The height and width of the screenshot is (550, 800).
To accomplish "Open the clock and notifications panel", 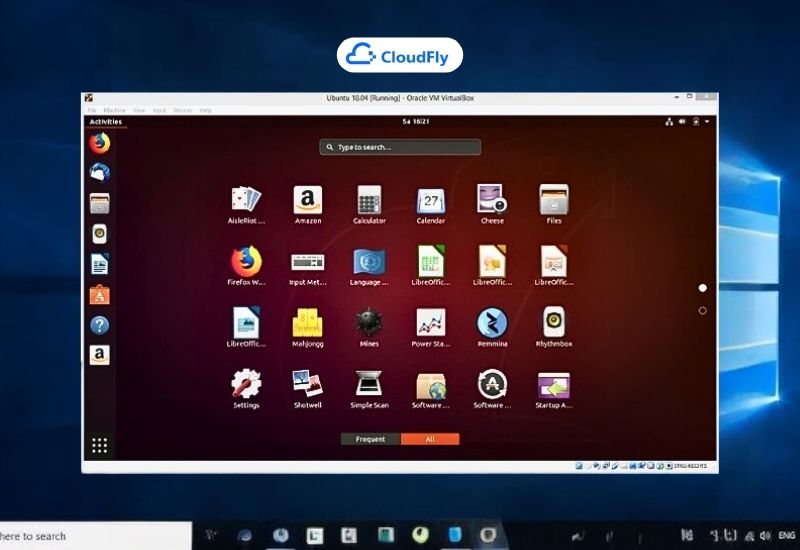I will tap(416, 121).
